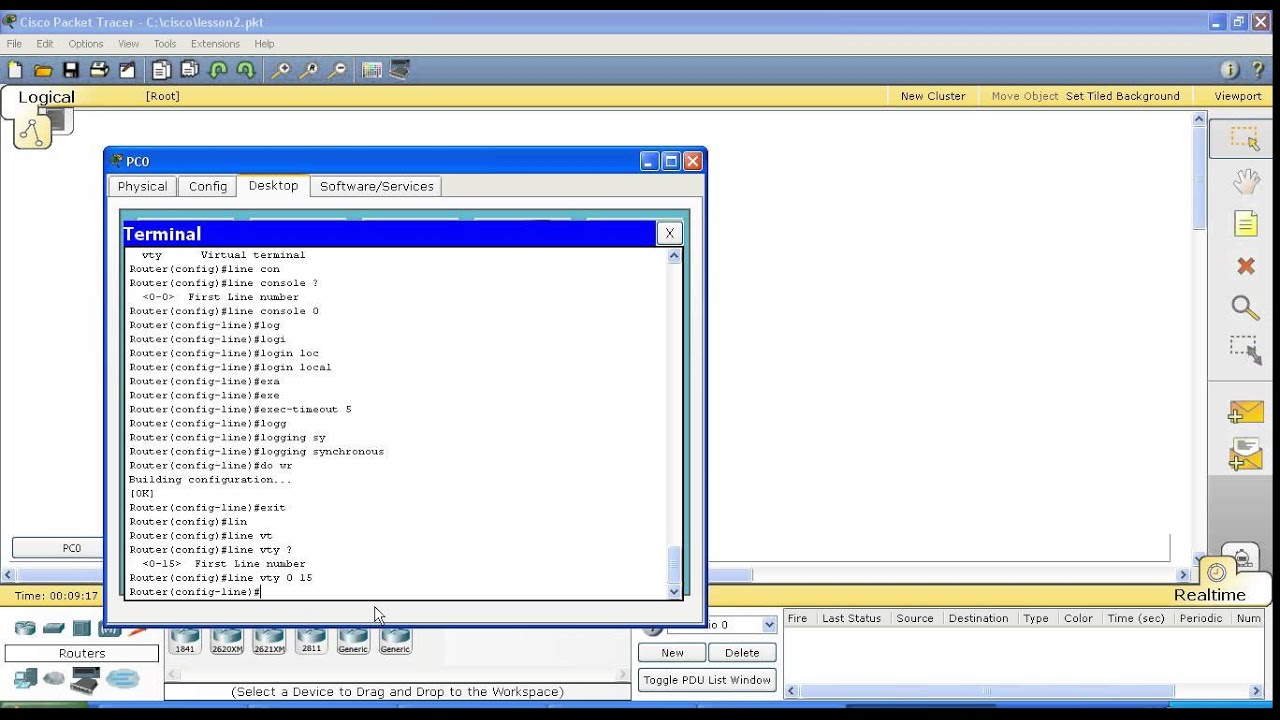Open the File menu
The width and height of the screenshot is (1280, 720).
click(x=14, y=44)
